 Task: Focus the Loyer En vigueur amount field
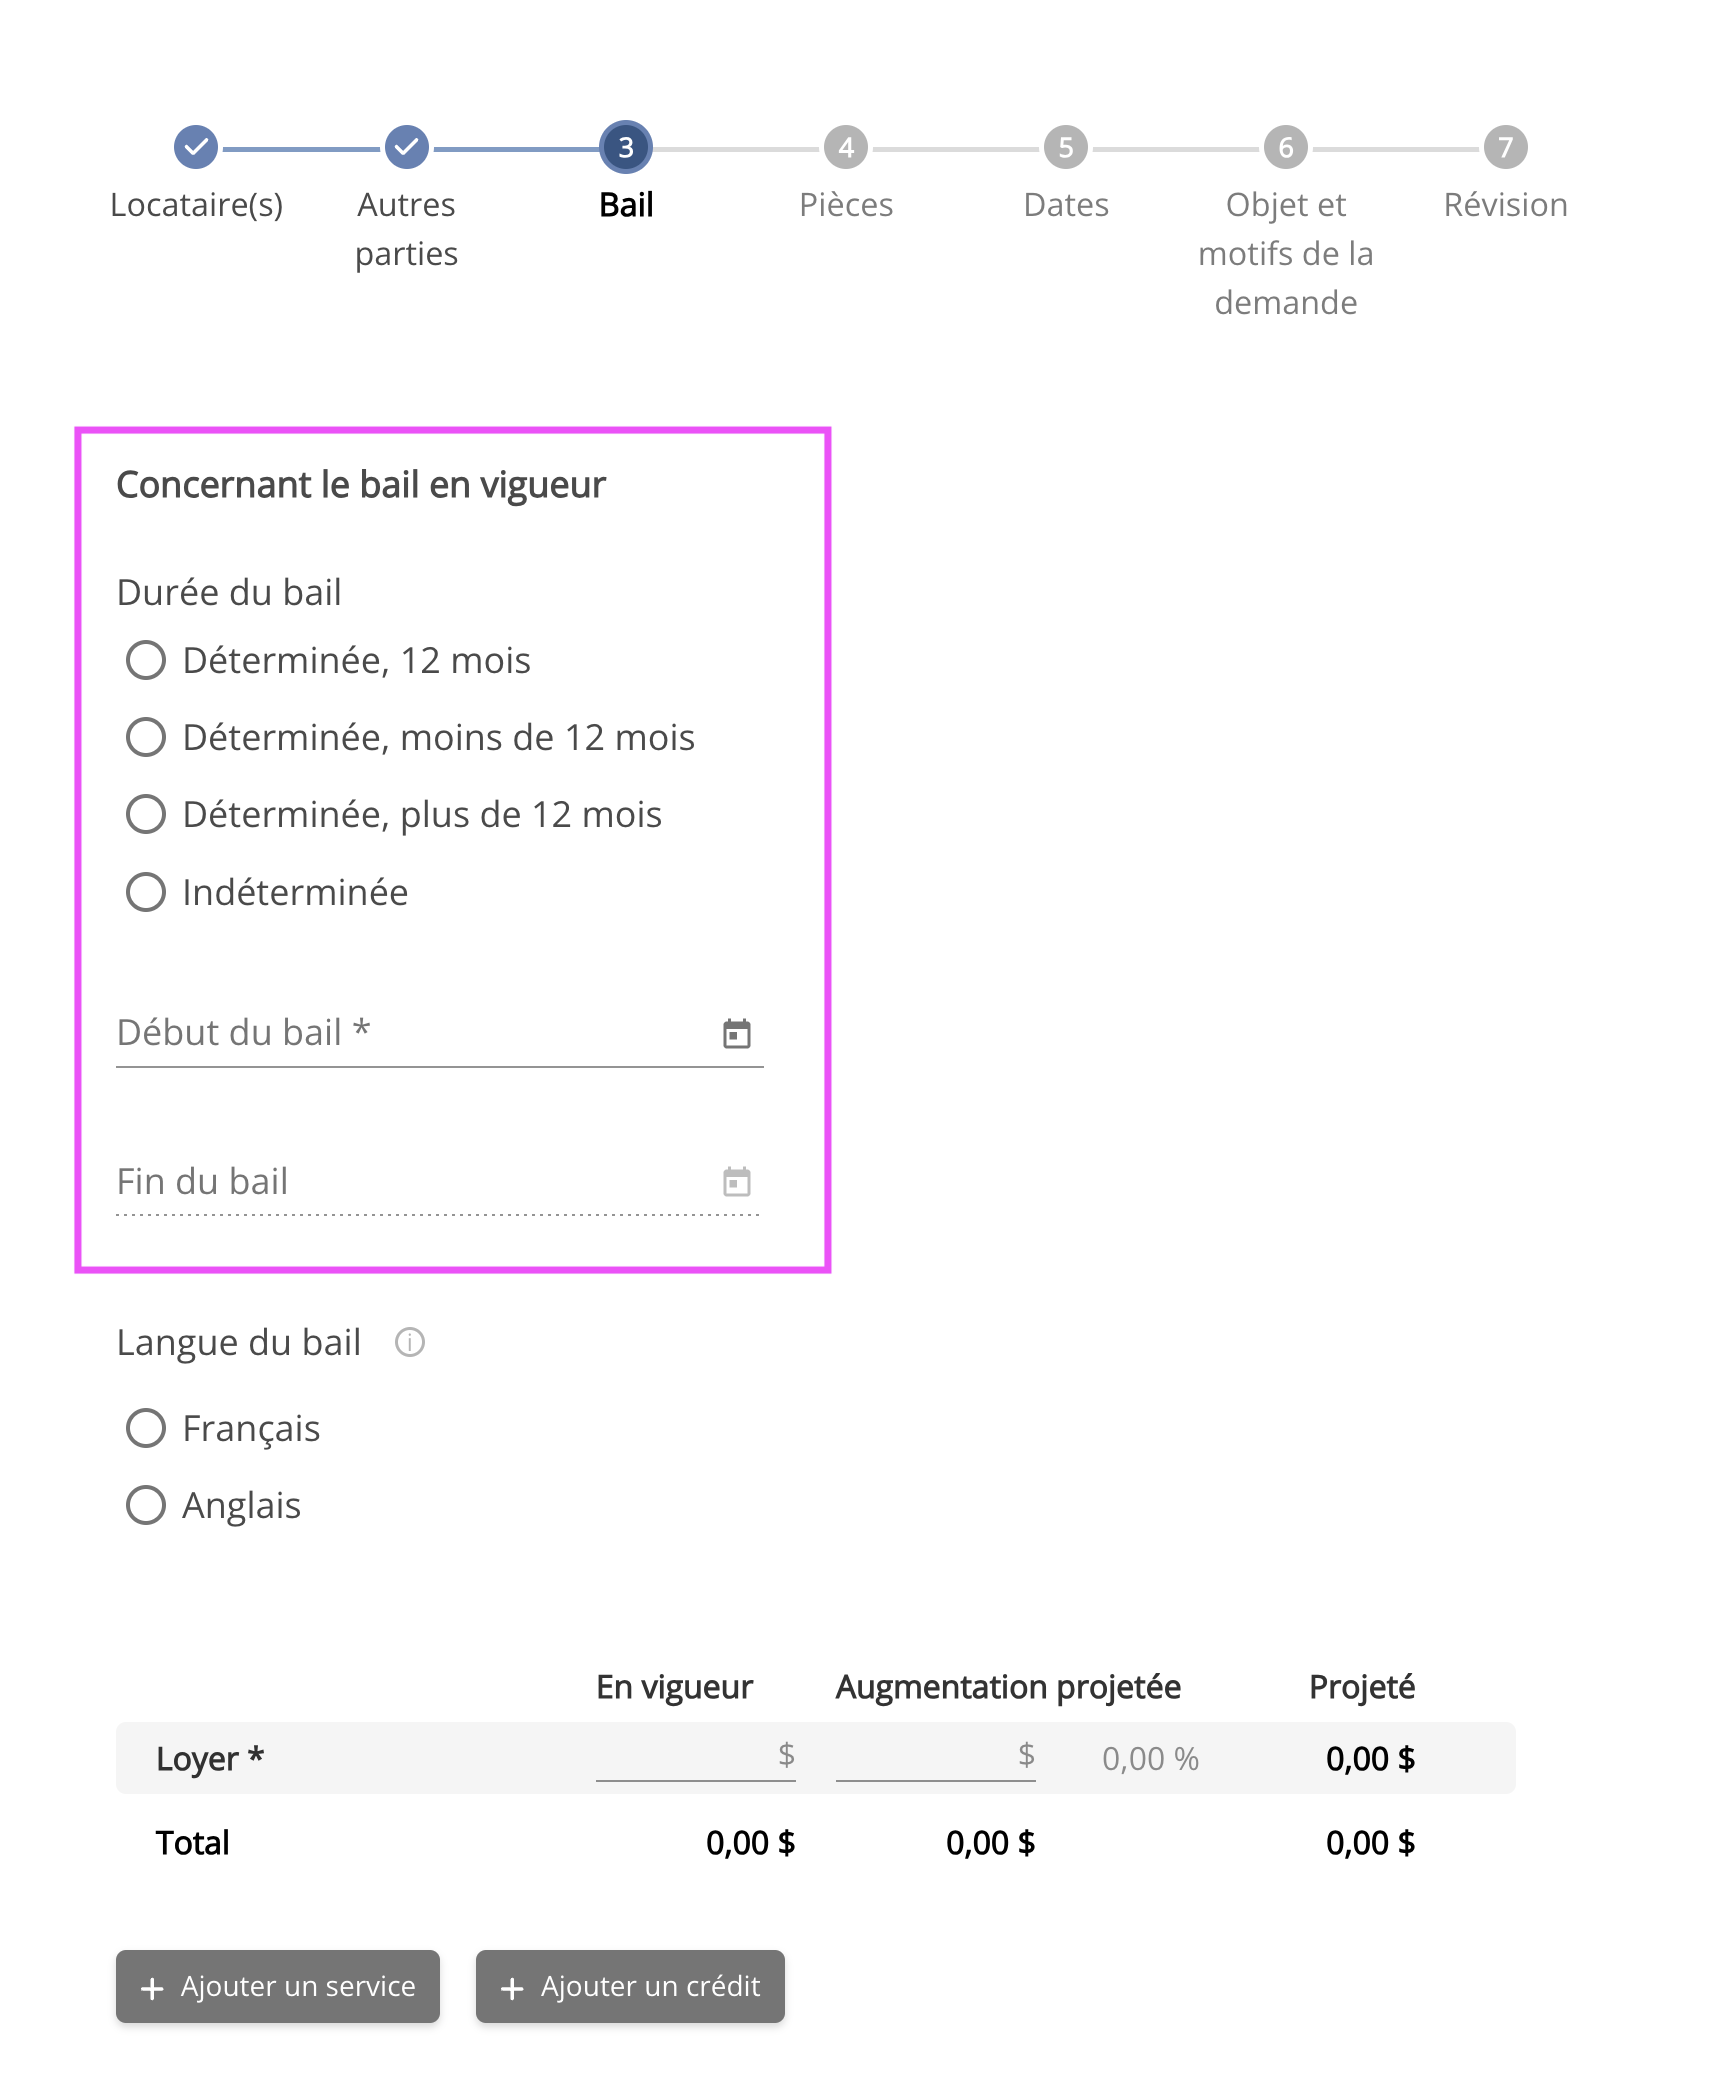(685, 1757)
